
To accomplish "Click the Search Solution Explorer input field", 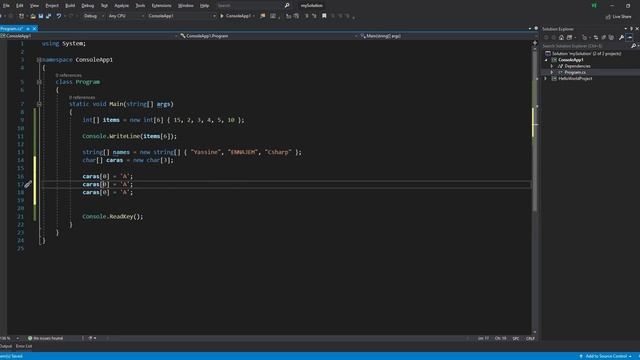I will (586, 46).
